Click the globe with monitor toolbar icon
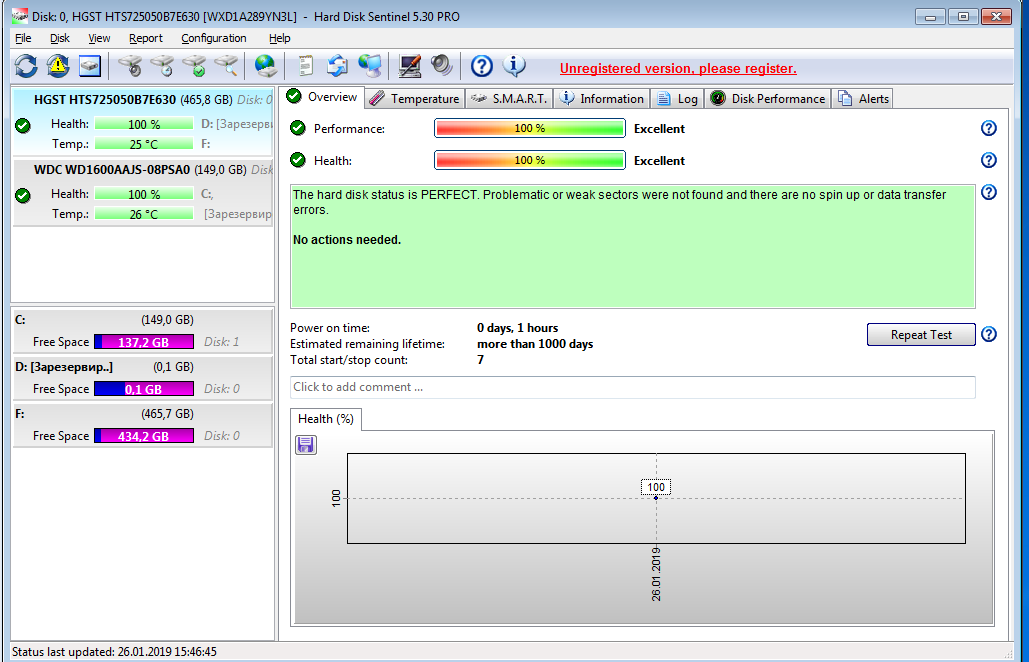The width and height of the screenshot is (1029, 662). click(x=370, y=66)
